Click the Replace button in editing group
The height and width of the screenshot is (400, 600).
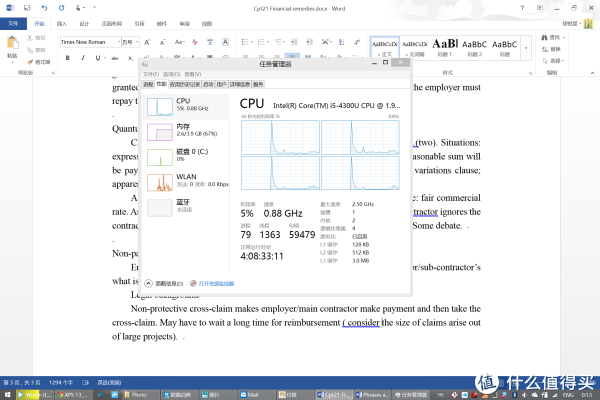tap(551, 49)
